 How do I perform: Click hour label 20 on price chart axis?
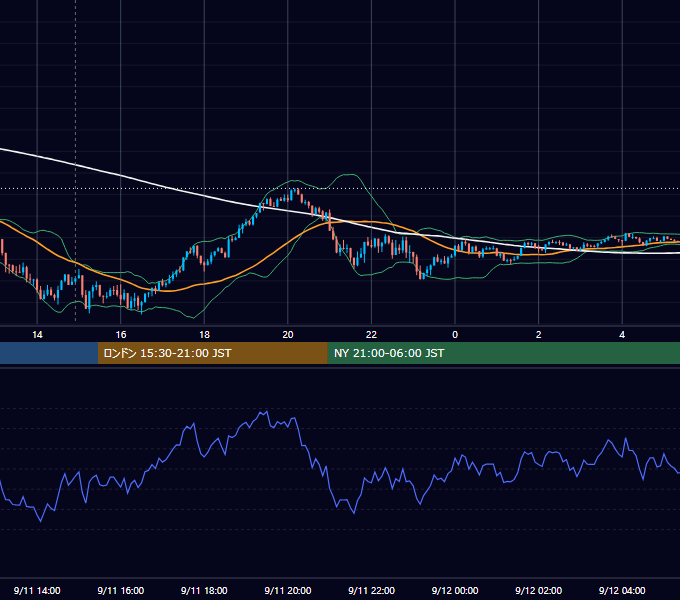[x=288, y=335]
